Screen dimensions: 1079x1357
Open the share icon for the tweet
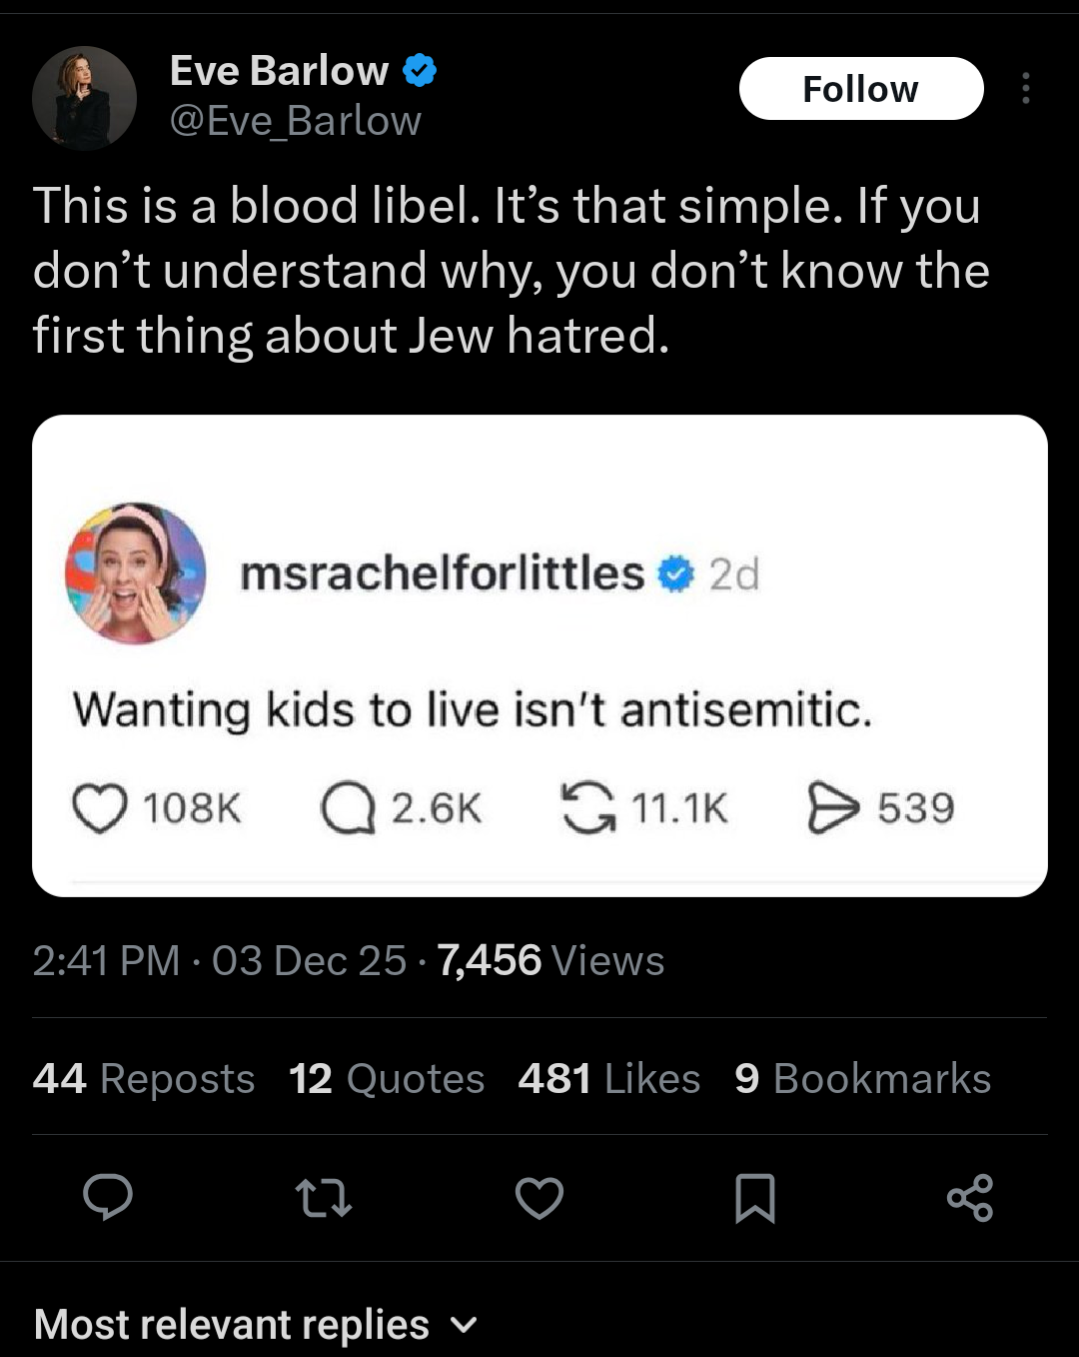tap(970, 1198)
